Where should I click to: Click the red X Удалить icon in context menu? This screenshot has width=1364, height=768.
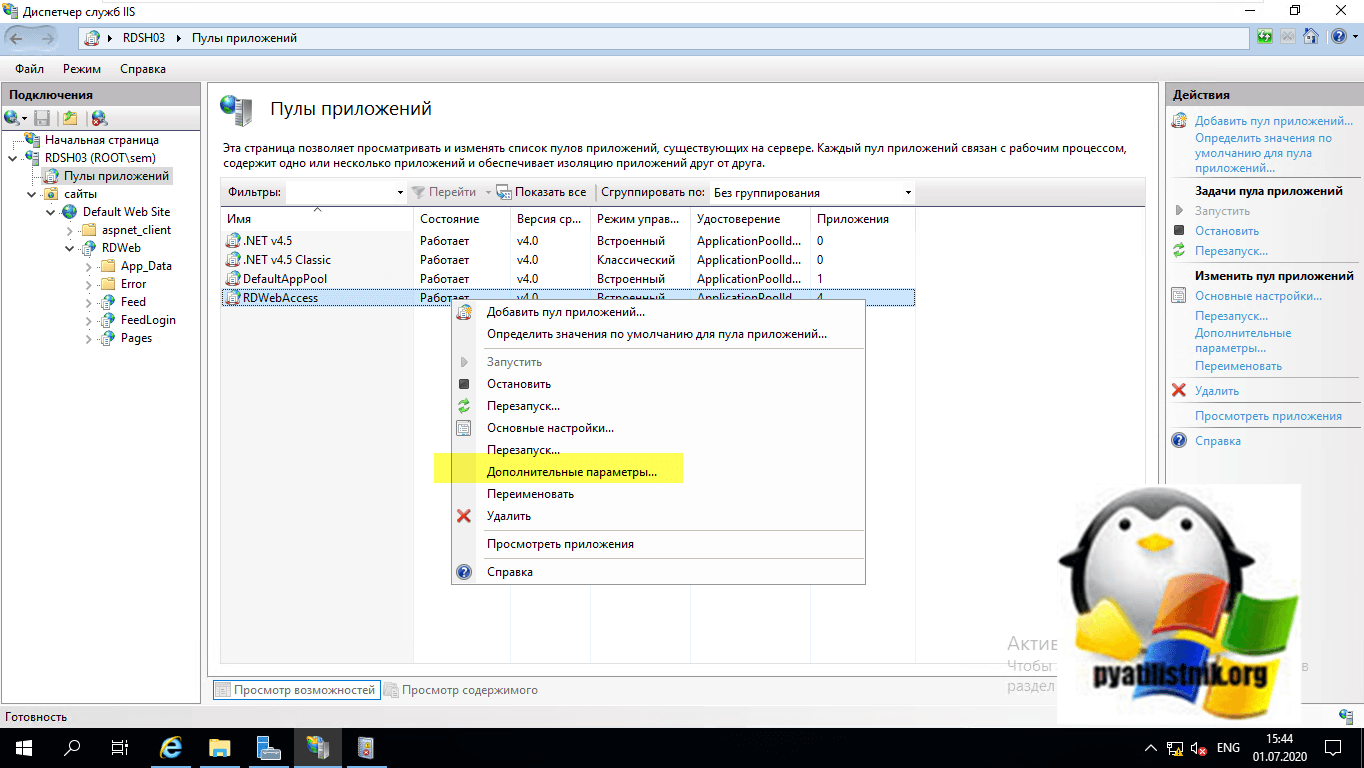[464, 516]
